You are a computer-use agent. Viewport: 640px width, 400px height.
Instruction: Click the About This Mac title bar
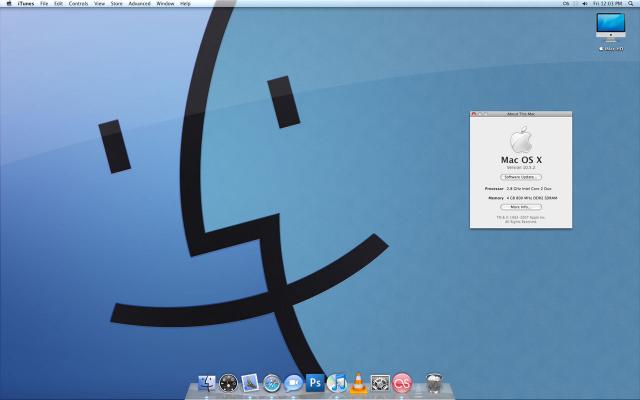point(521,114)
